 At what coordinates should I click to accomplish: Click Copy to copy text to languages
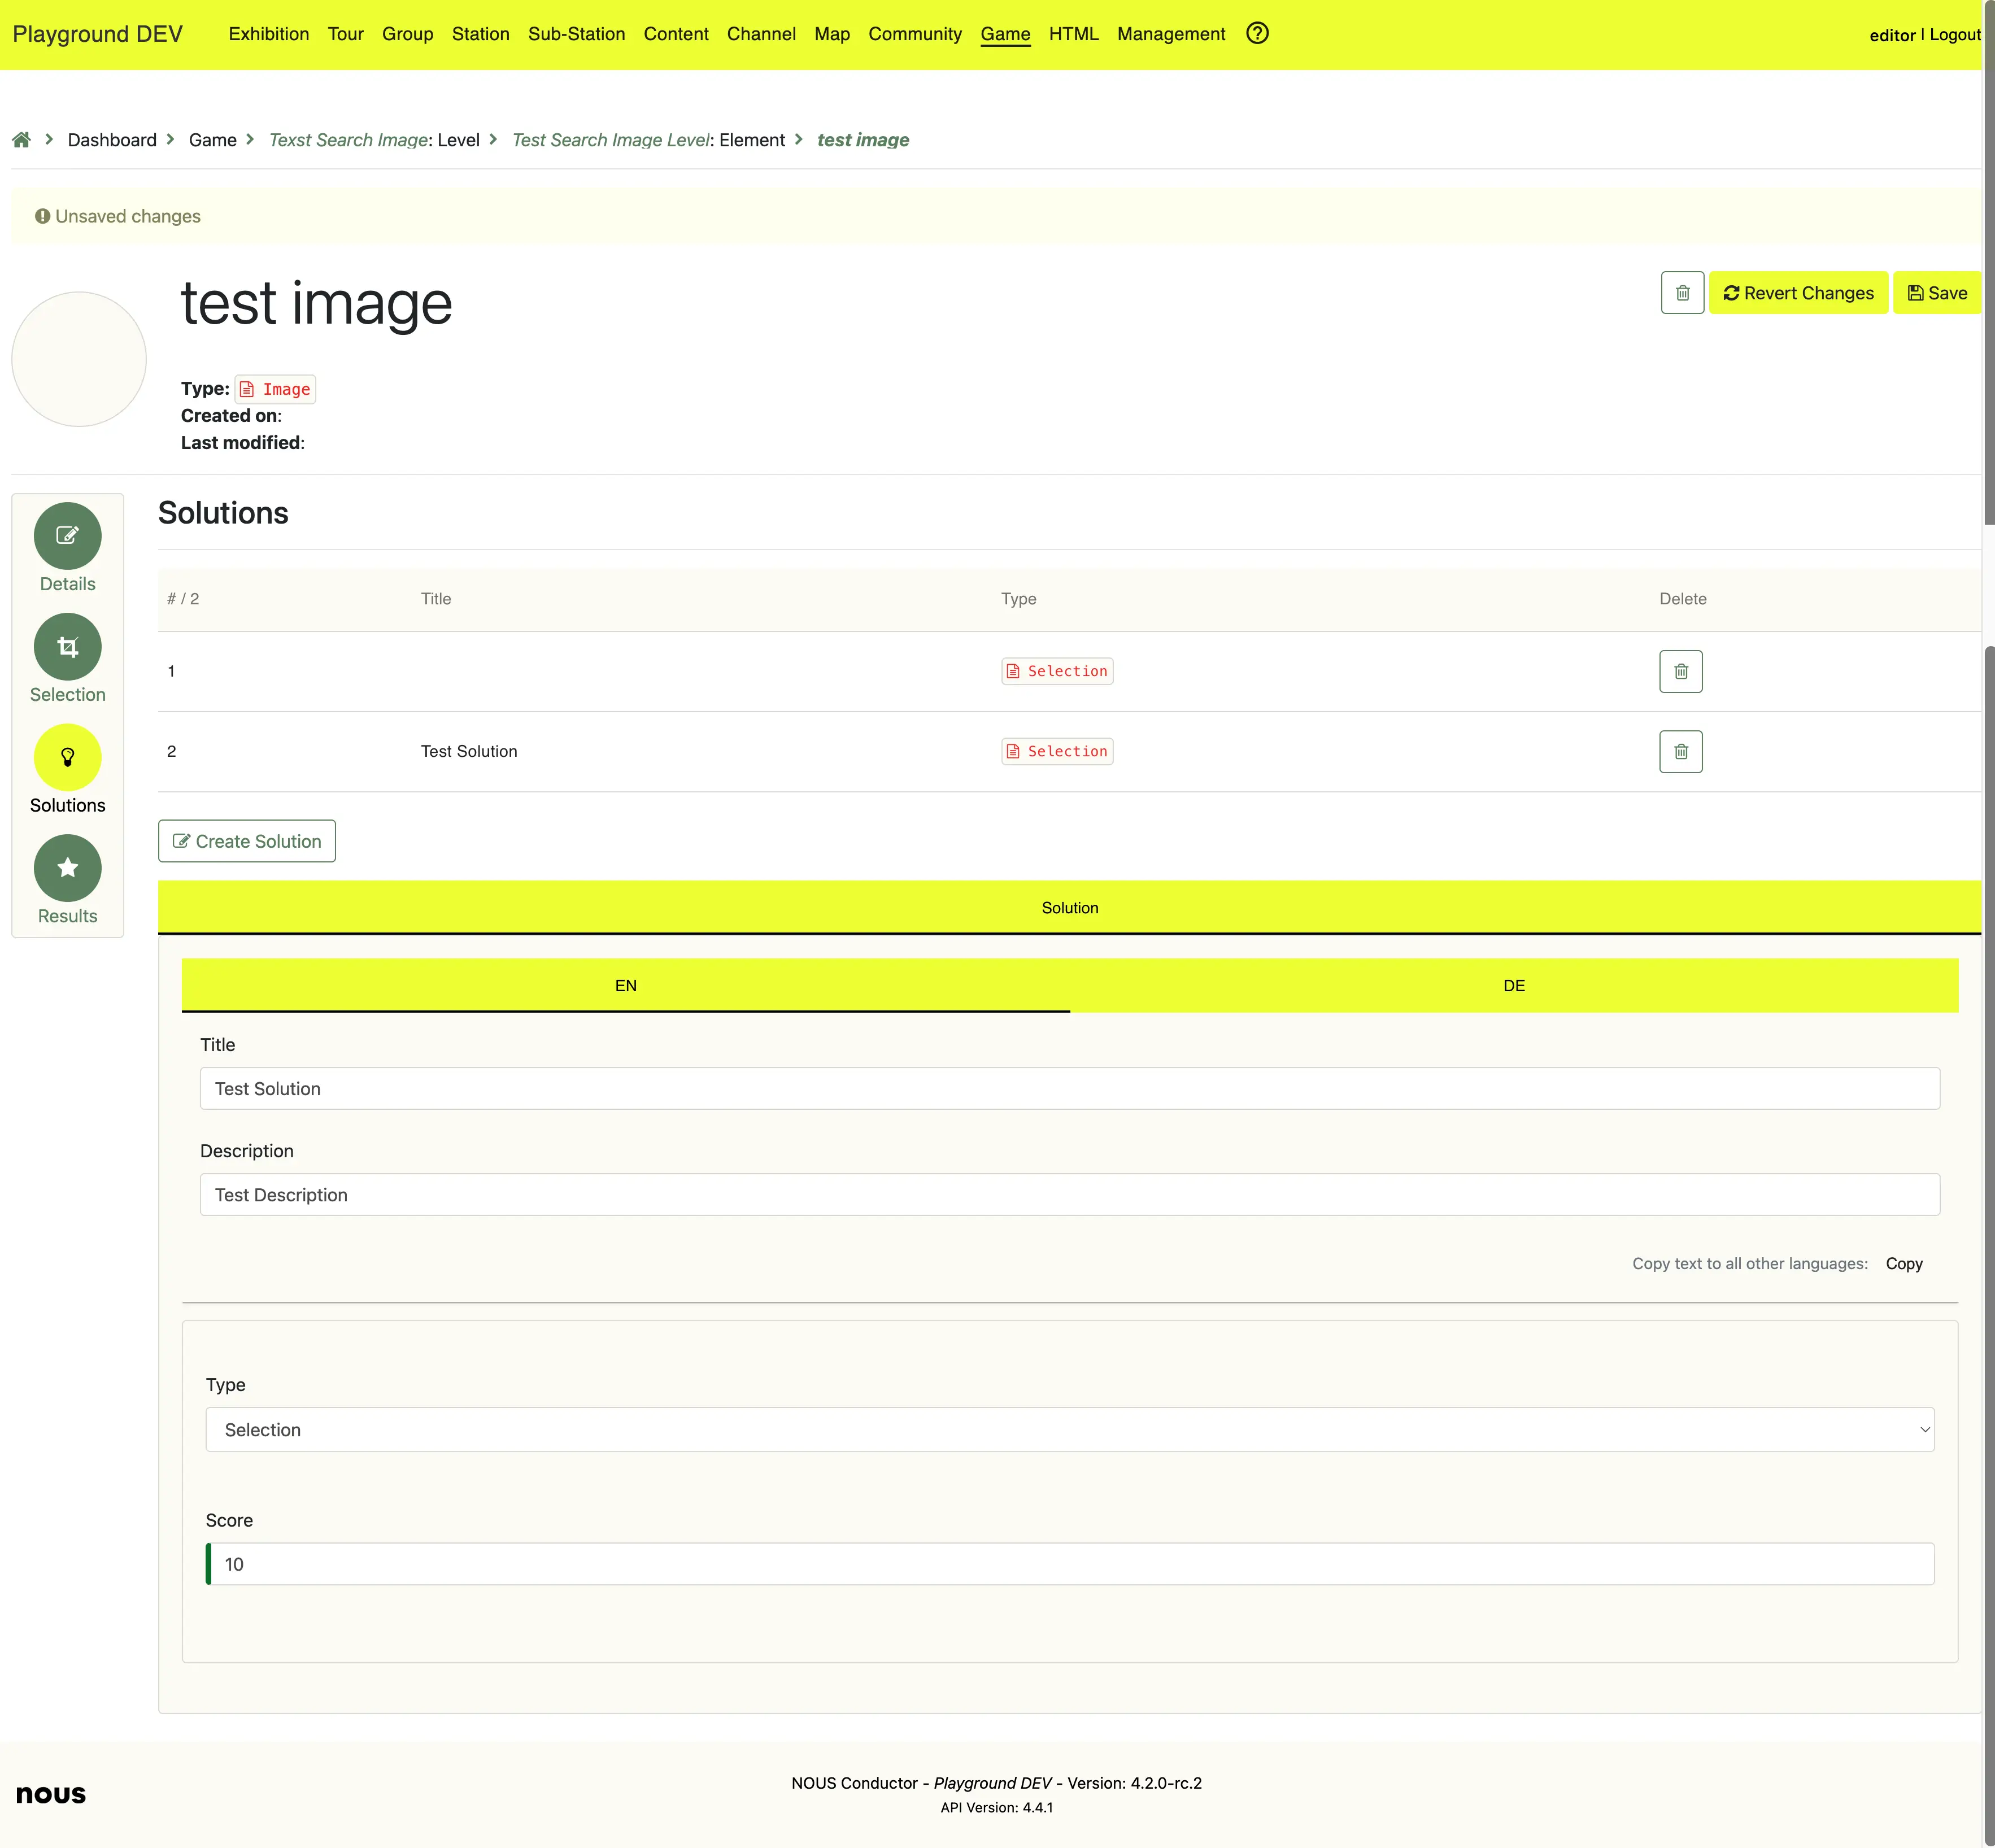click(1903, 1264)
